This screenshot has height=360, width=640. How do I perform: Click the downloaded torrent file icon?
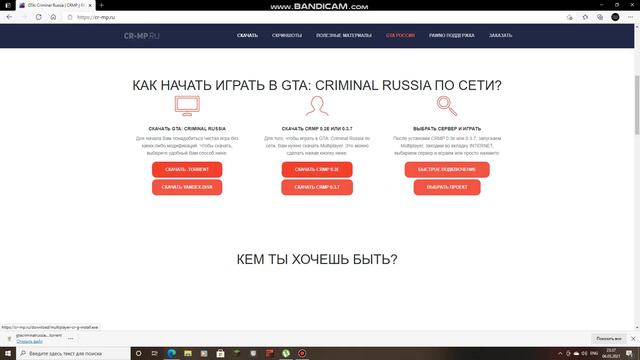tap(9, 339)
